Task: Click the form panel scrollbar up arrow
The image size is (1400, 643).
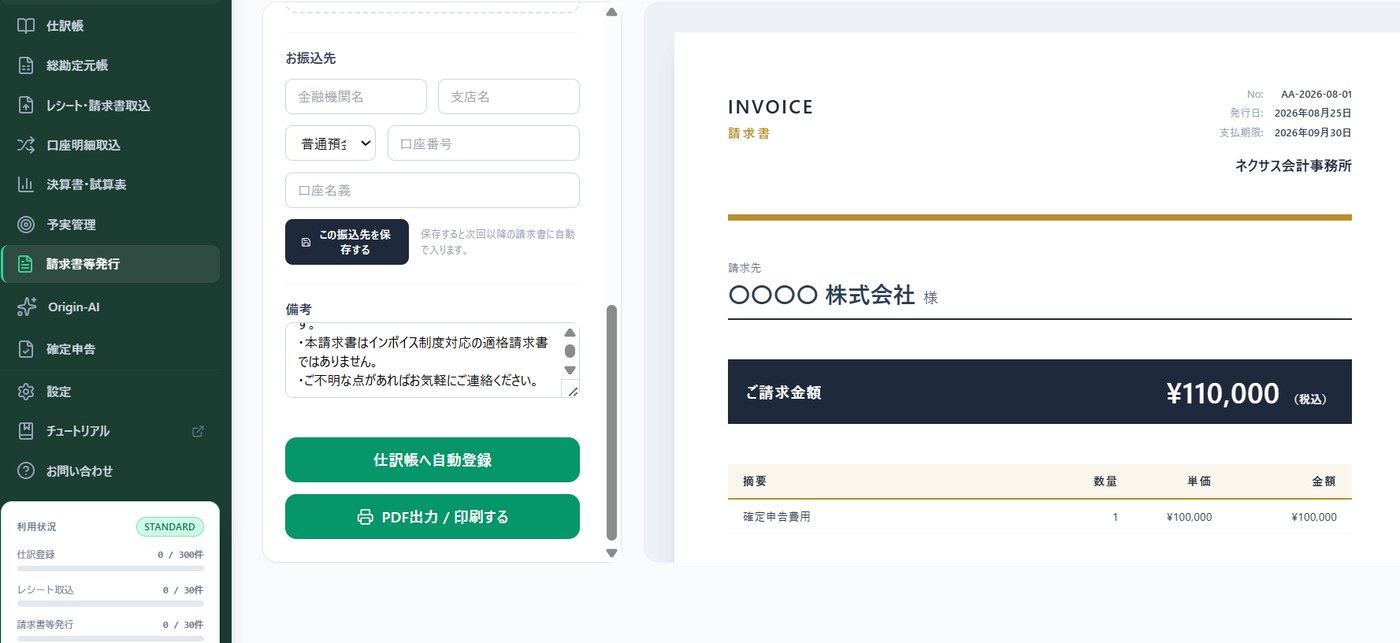Action: click(x=612, y=13)
